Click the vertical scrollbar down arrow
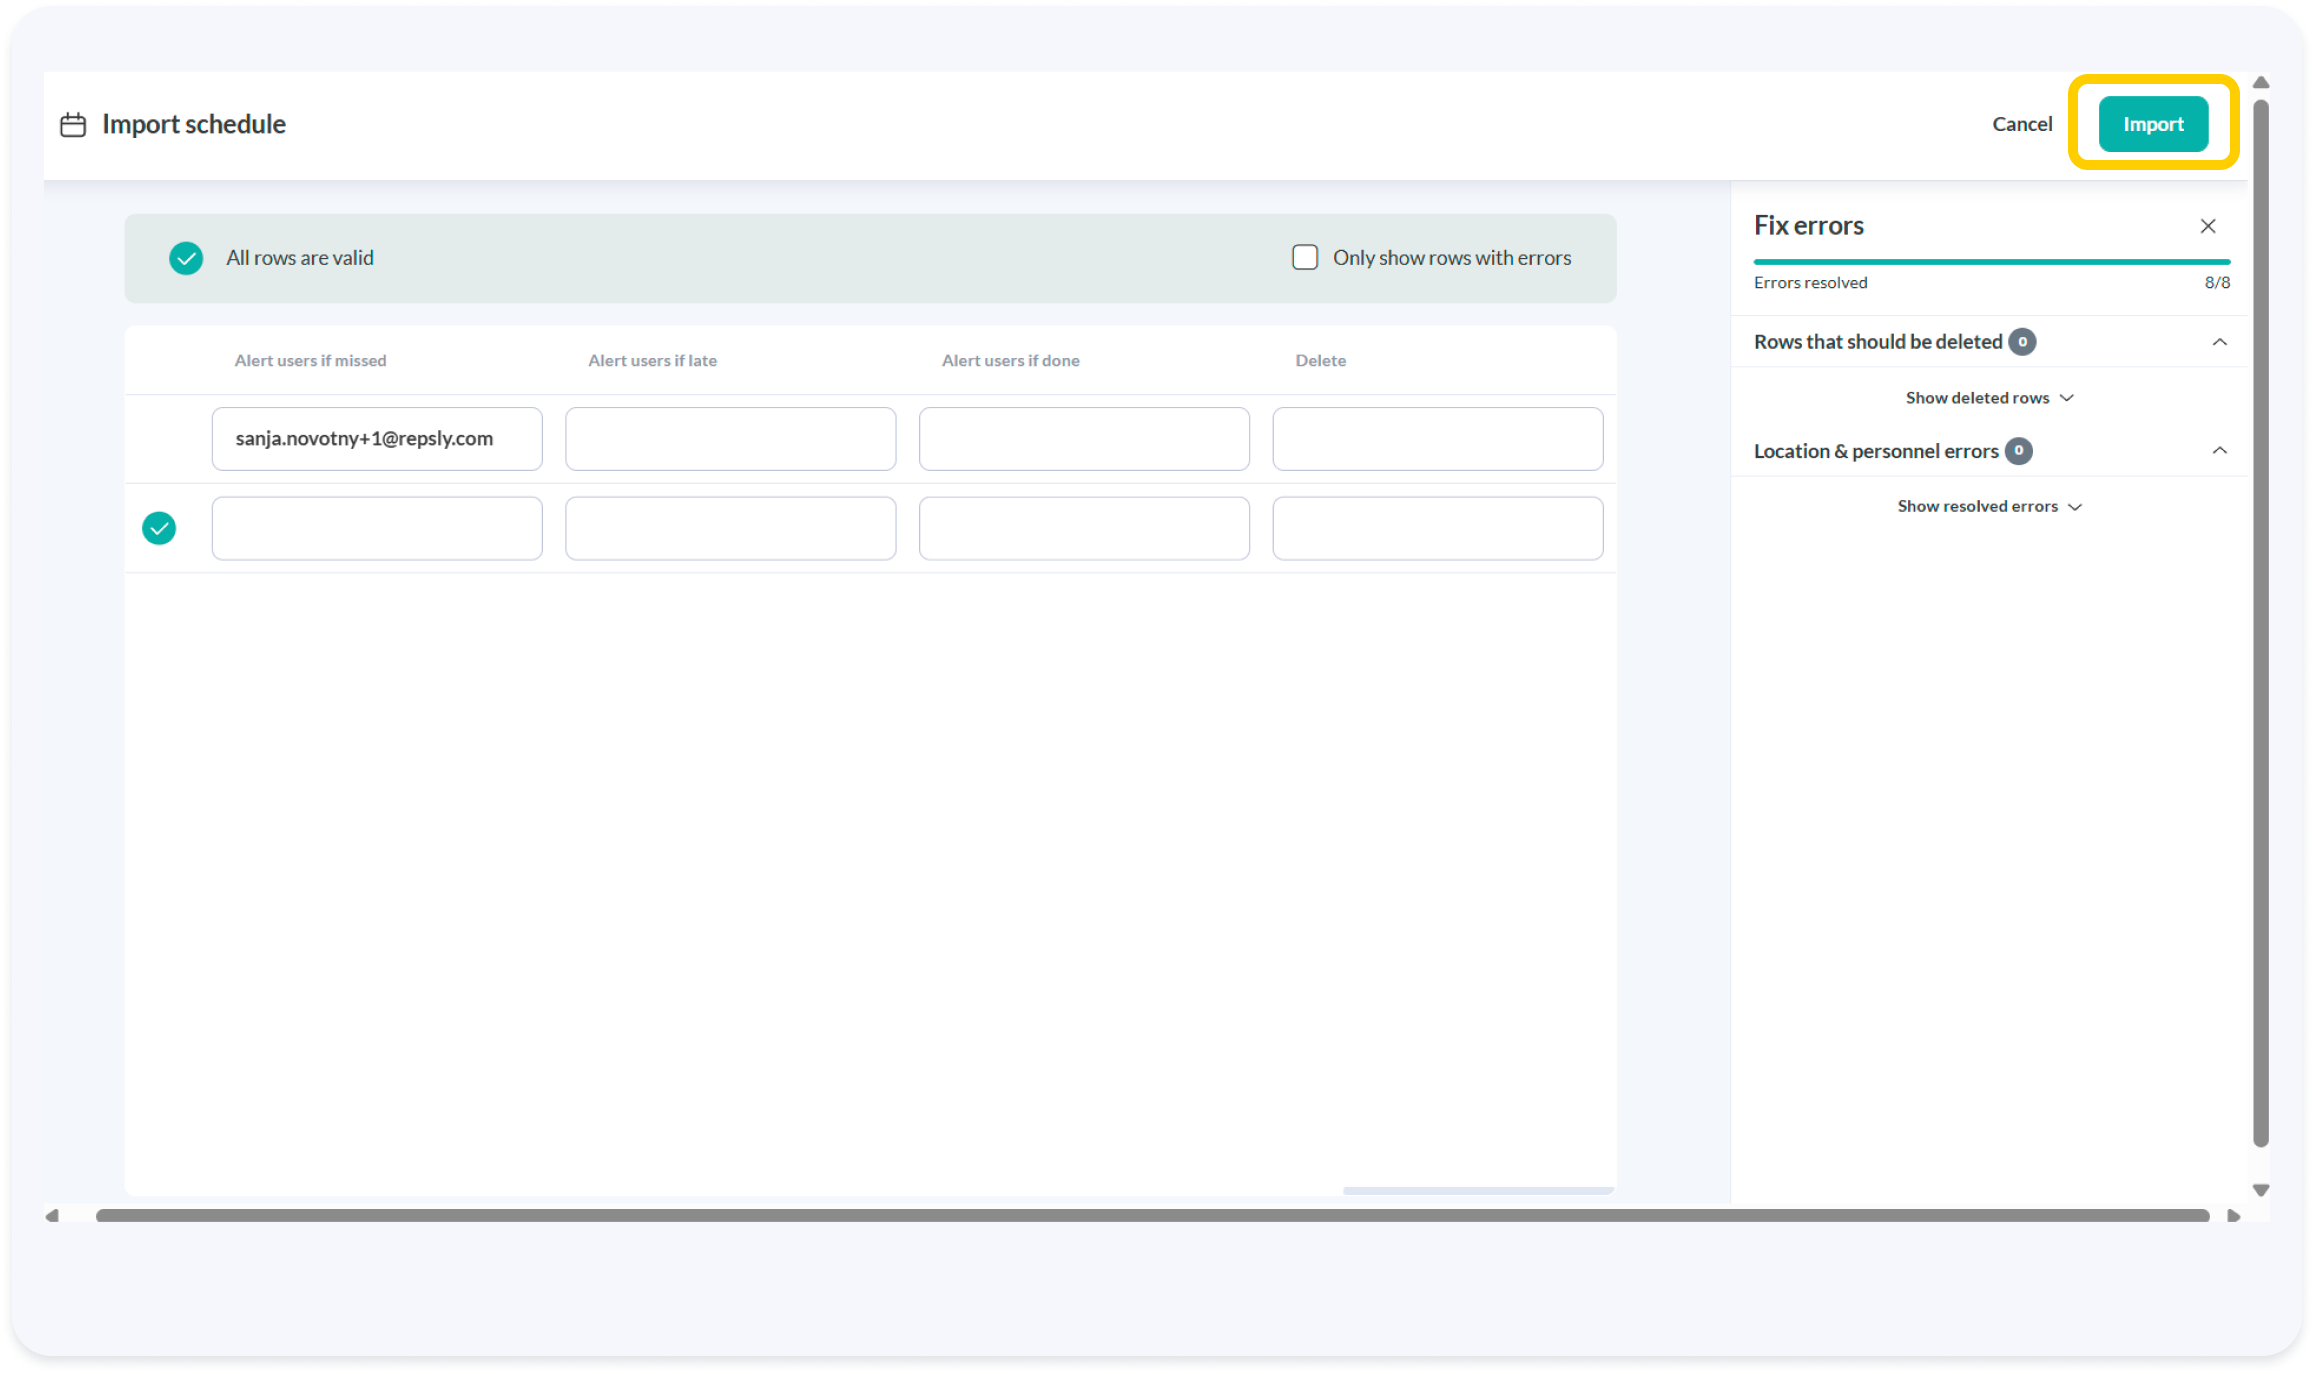 [x=2260, y=1190]
